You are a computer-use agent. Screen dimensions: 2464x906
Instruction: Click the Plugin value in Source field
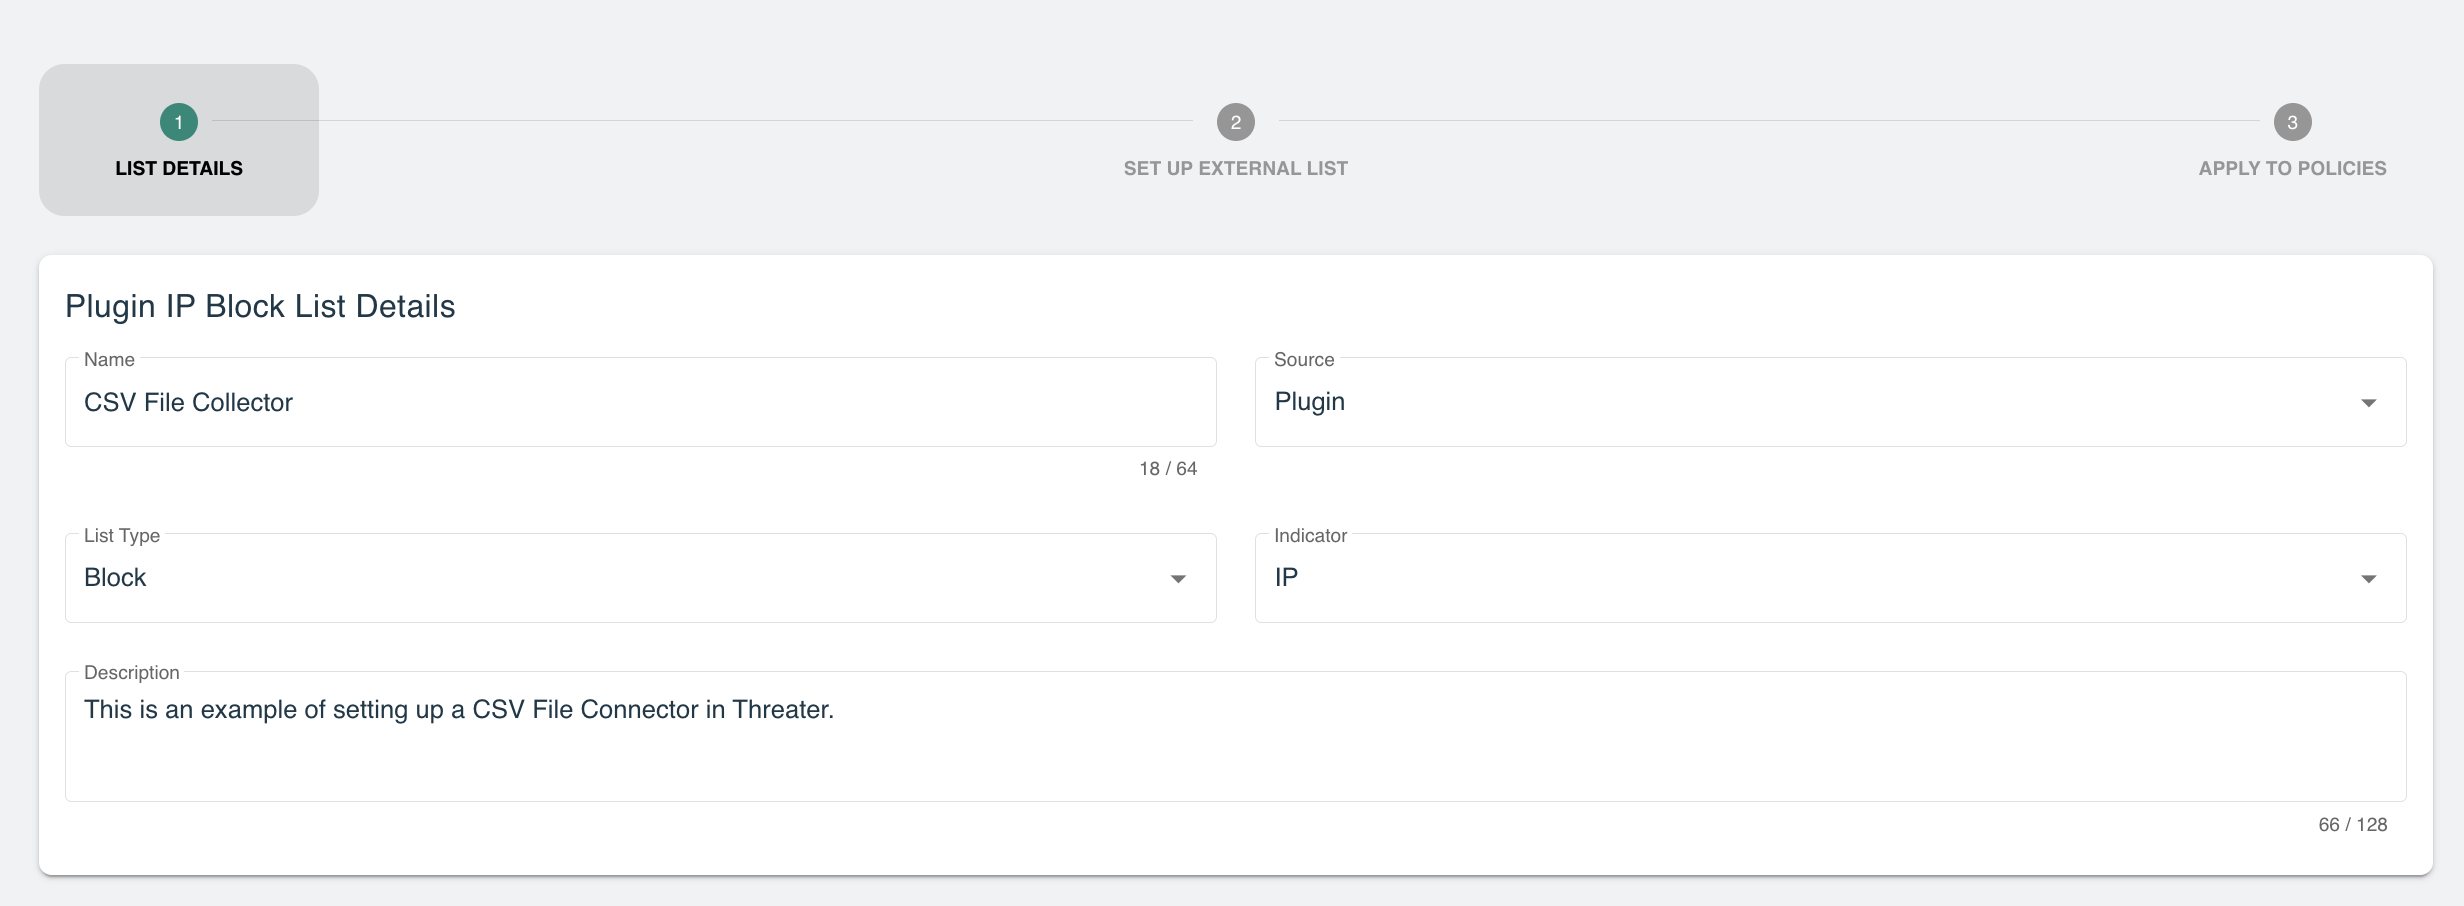(x=1310, y=402)
